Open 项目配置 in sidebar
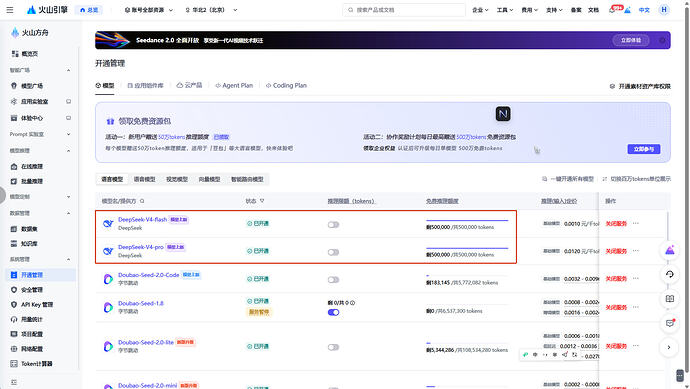 (27, 334)
